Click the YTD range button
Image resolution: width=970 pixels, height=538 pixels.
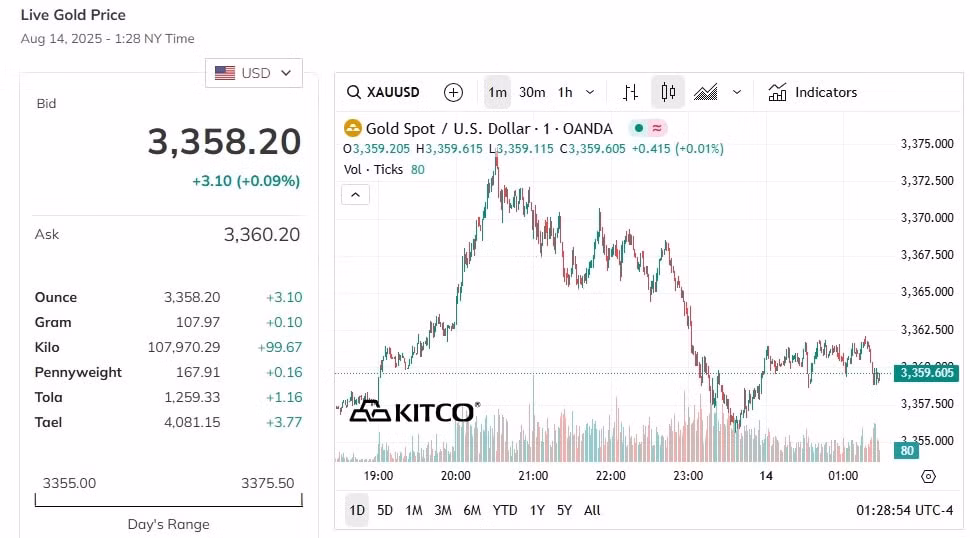tap(505, 510)
